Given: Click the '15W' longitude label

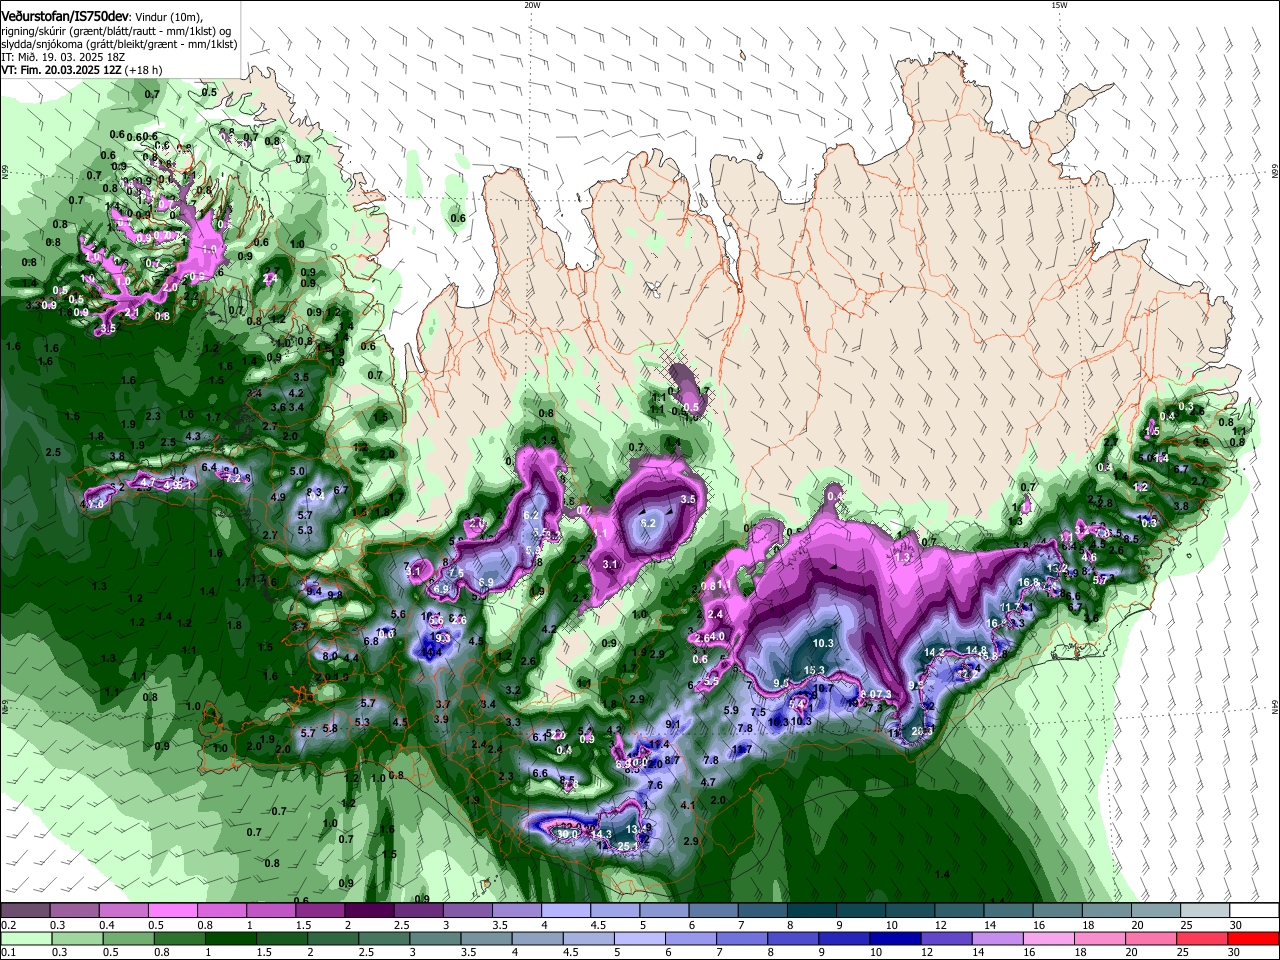Looking at the screenshot, I should (1059, 5).
